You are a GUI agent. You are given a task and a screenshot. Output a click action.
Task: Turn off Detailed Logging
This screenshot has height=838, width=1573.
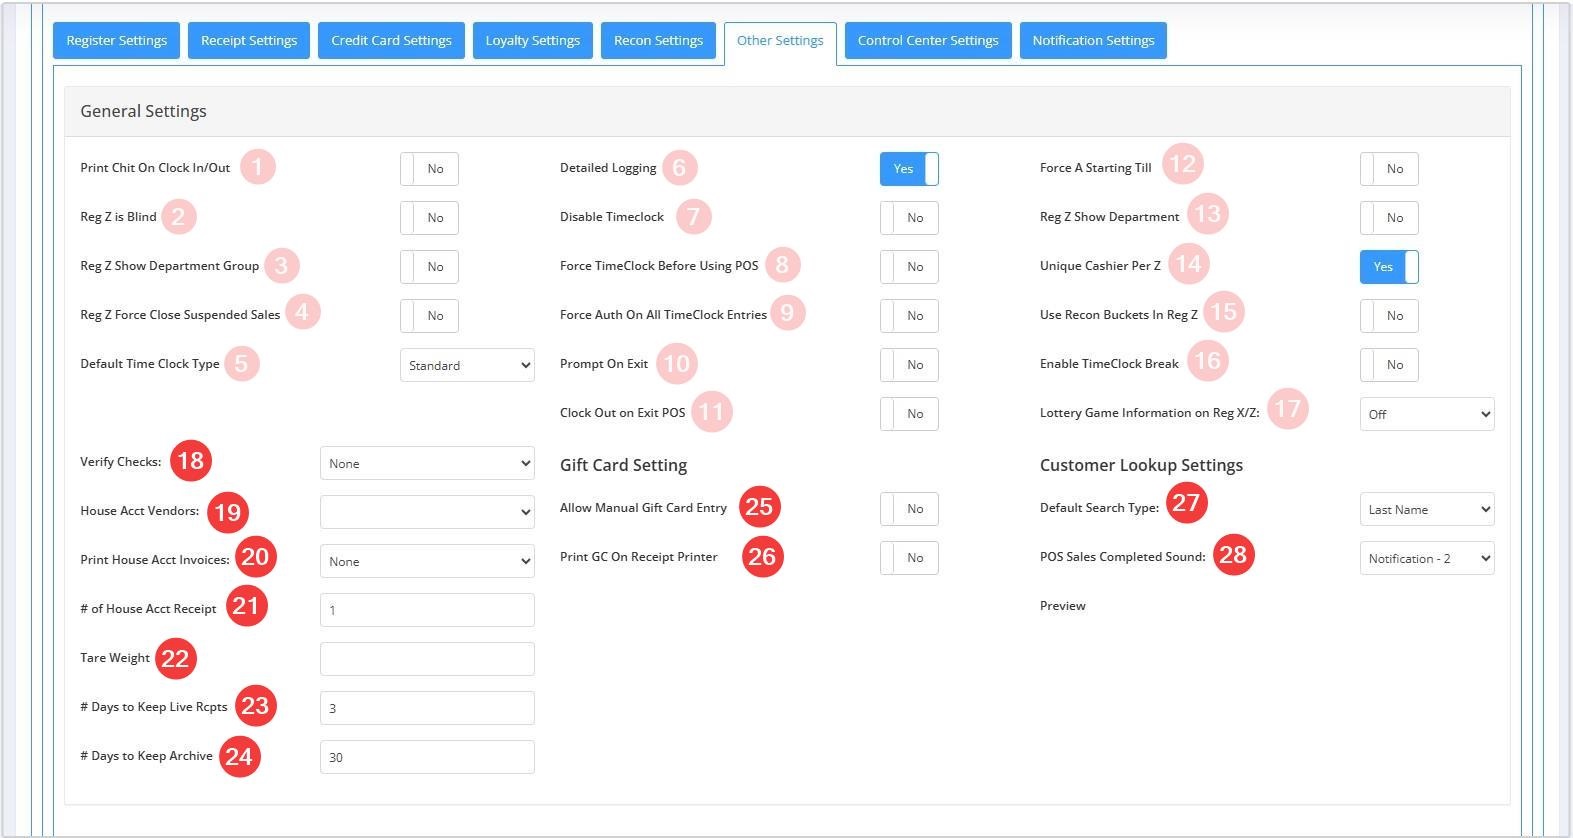pyautogui.click(x=909, y=169)
